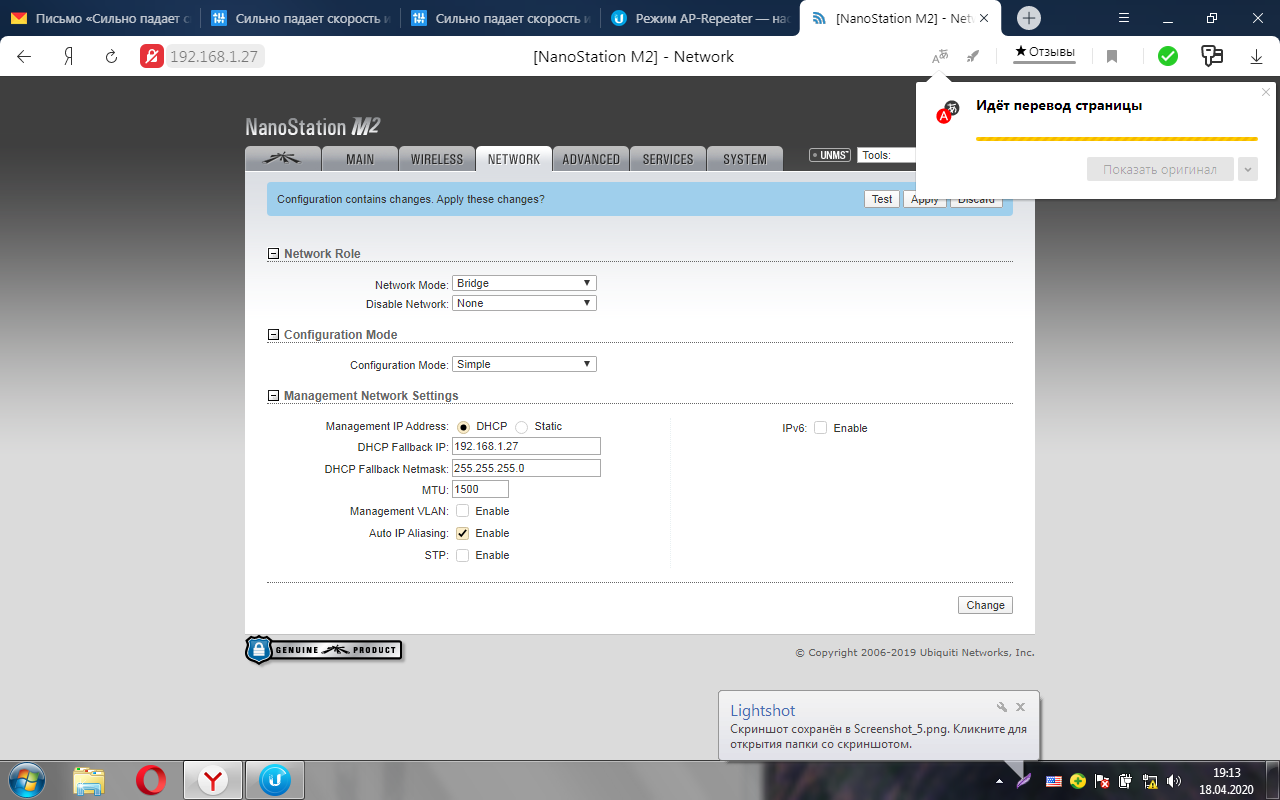The image size is (1280, 800).
Task: Enable the STP checkbox
Action: tap(462, 555)
